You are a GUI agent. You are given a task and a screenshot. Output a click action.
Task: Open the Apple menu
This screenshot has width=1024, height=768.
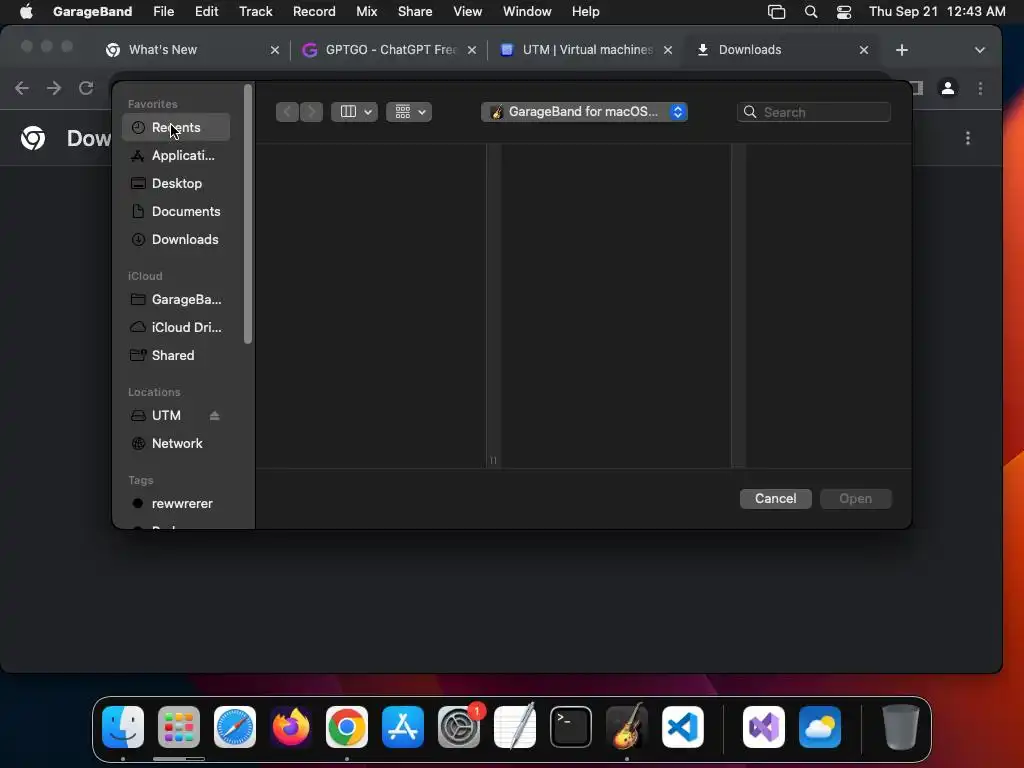[x=26, y=12]
